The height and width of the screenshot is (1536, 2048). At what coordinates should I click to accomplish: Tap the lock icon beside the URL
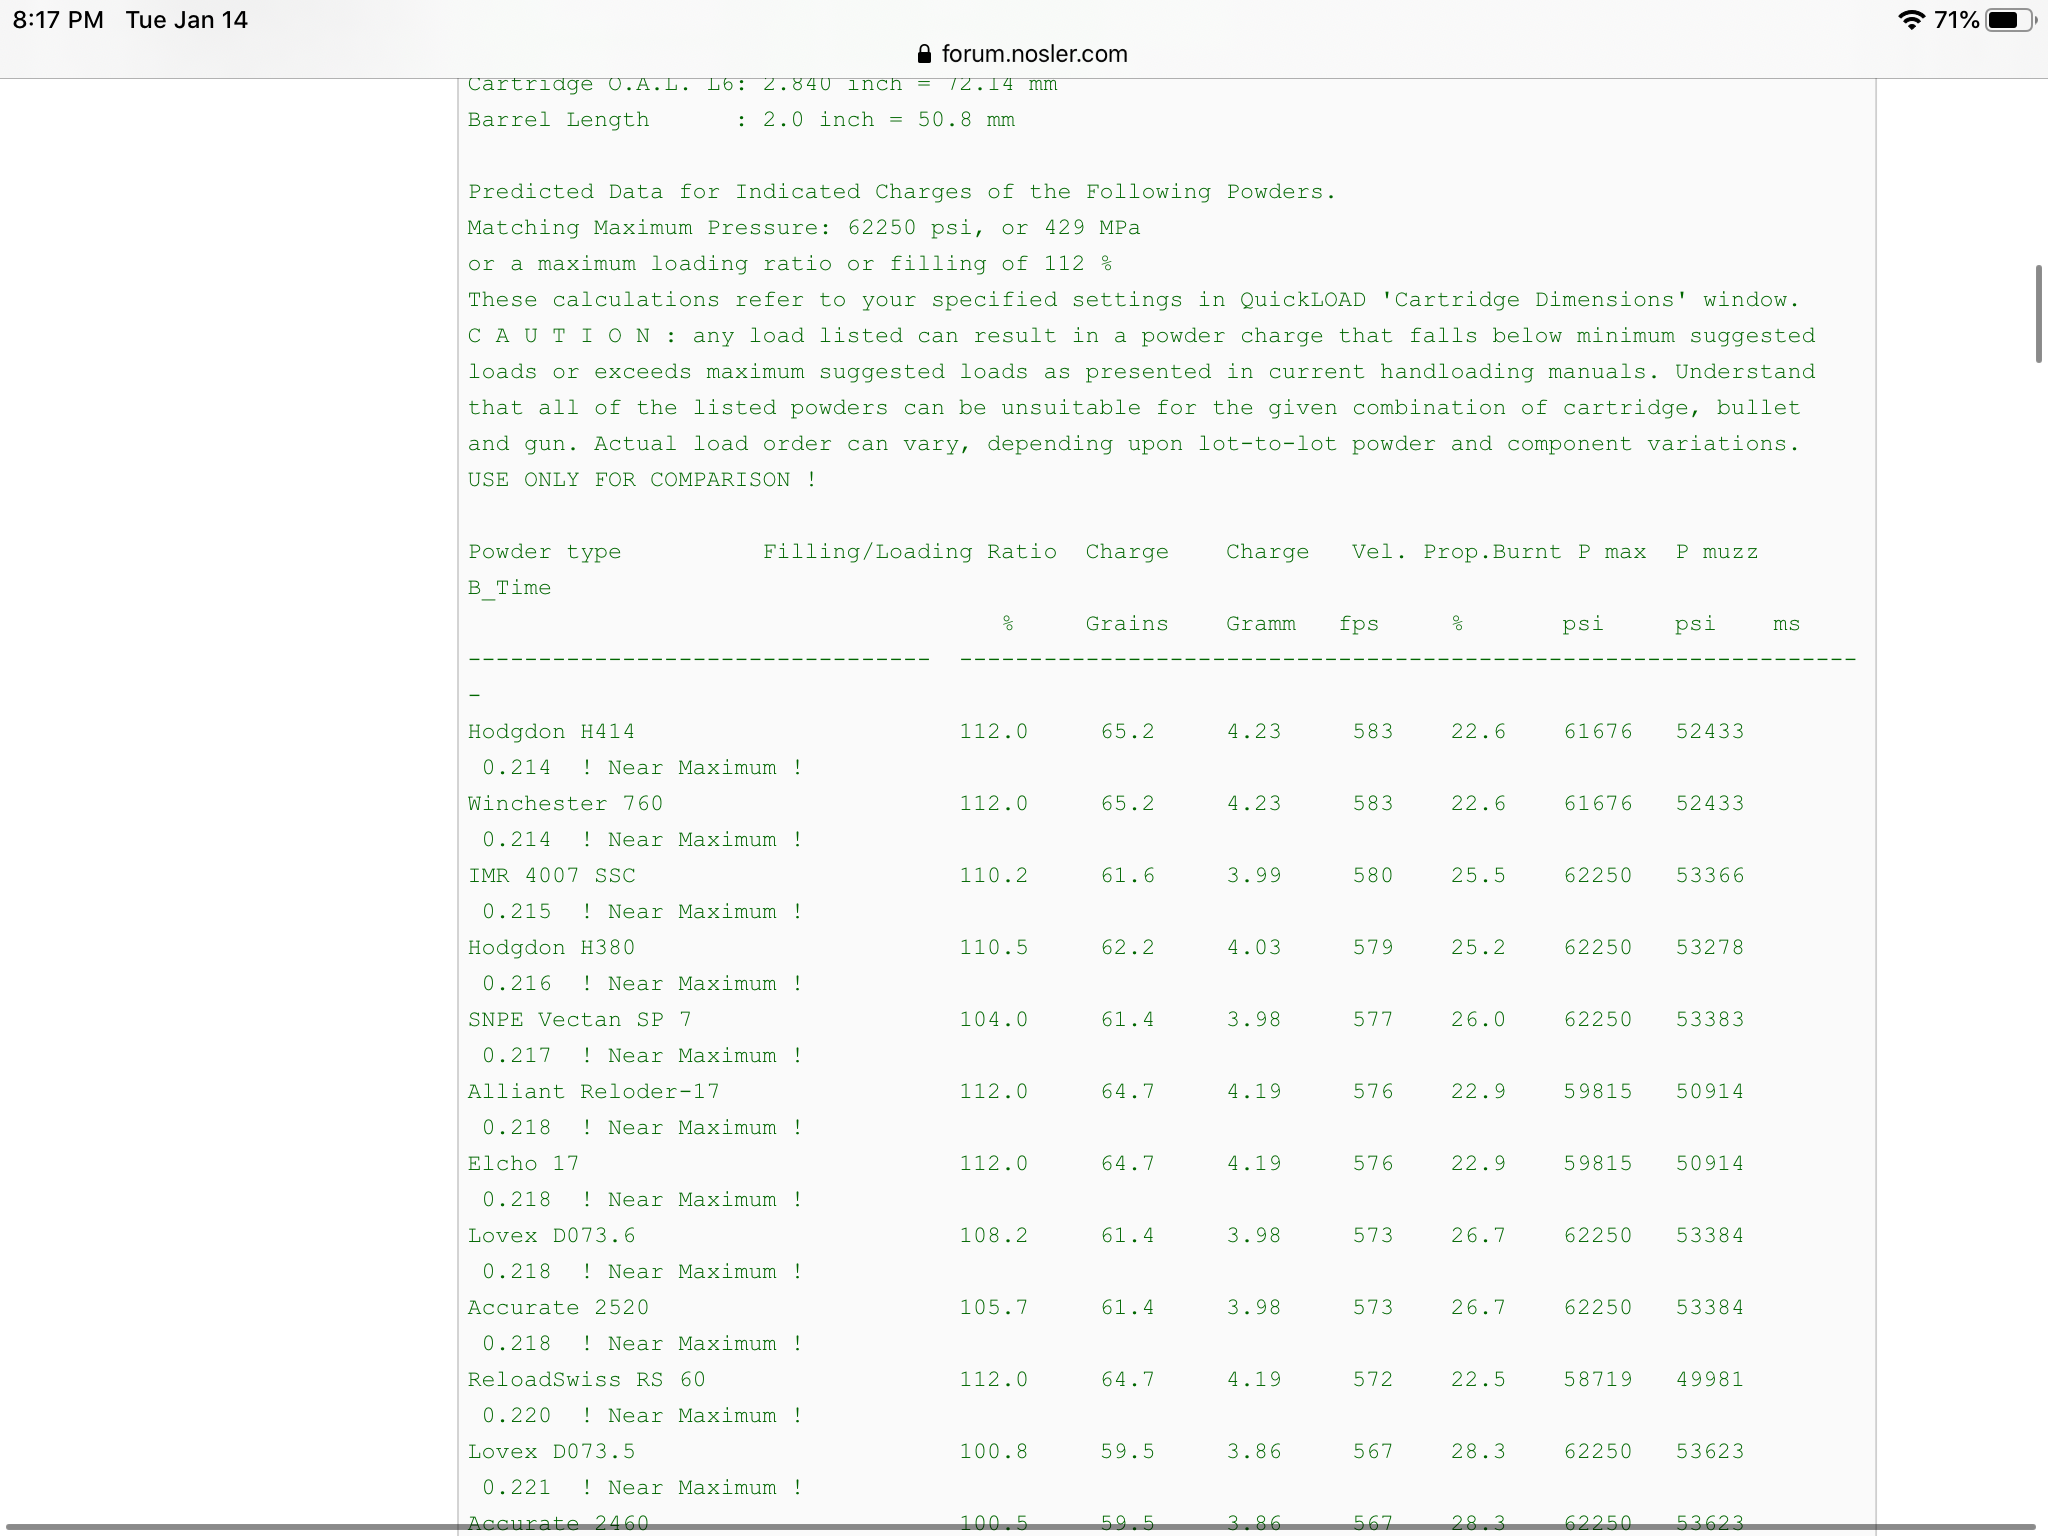(x=924, y=54)
